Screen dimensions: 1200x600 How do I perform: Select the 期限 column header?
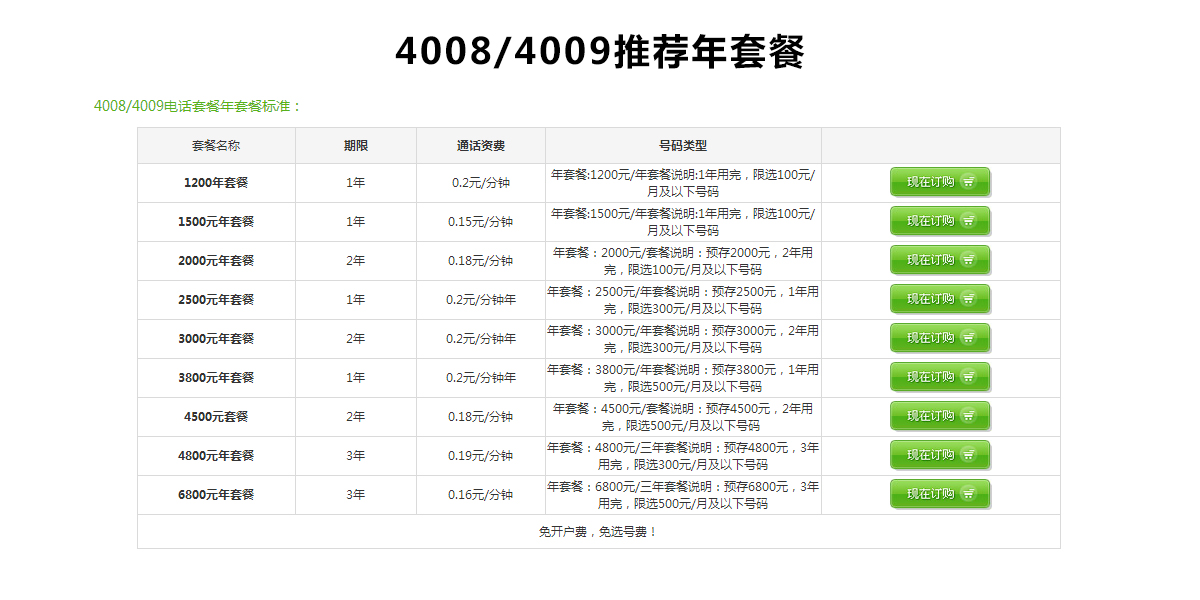point(356,146)
